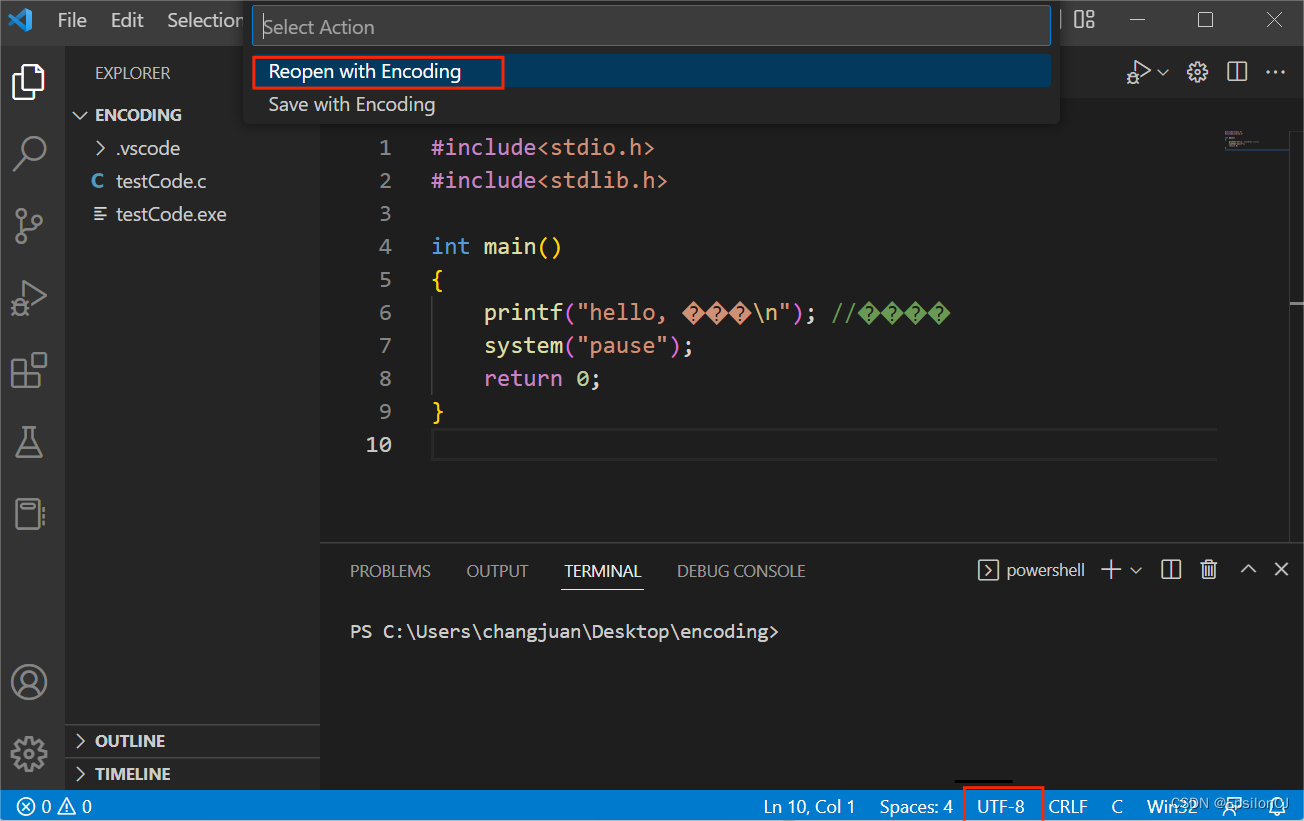Switch to the TERMINAL tab
Image resolution: width=1304 pixels, height=821 pixels.
click(x=602, y=571)
